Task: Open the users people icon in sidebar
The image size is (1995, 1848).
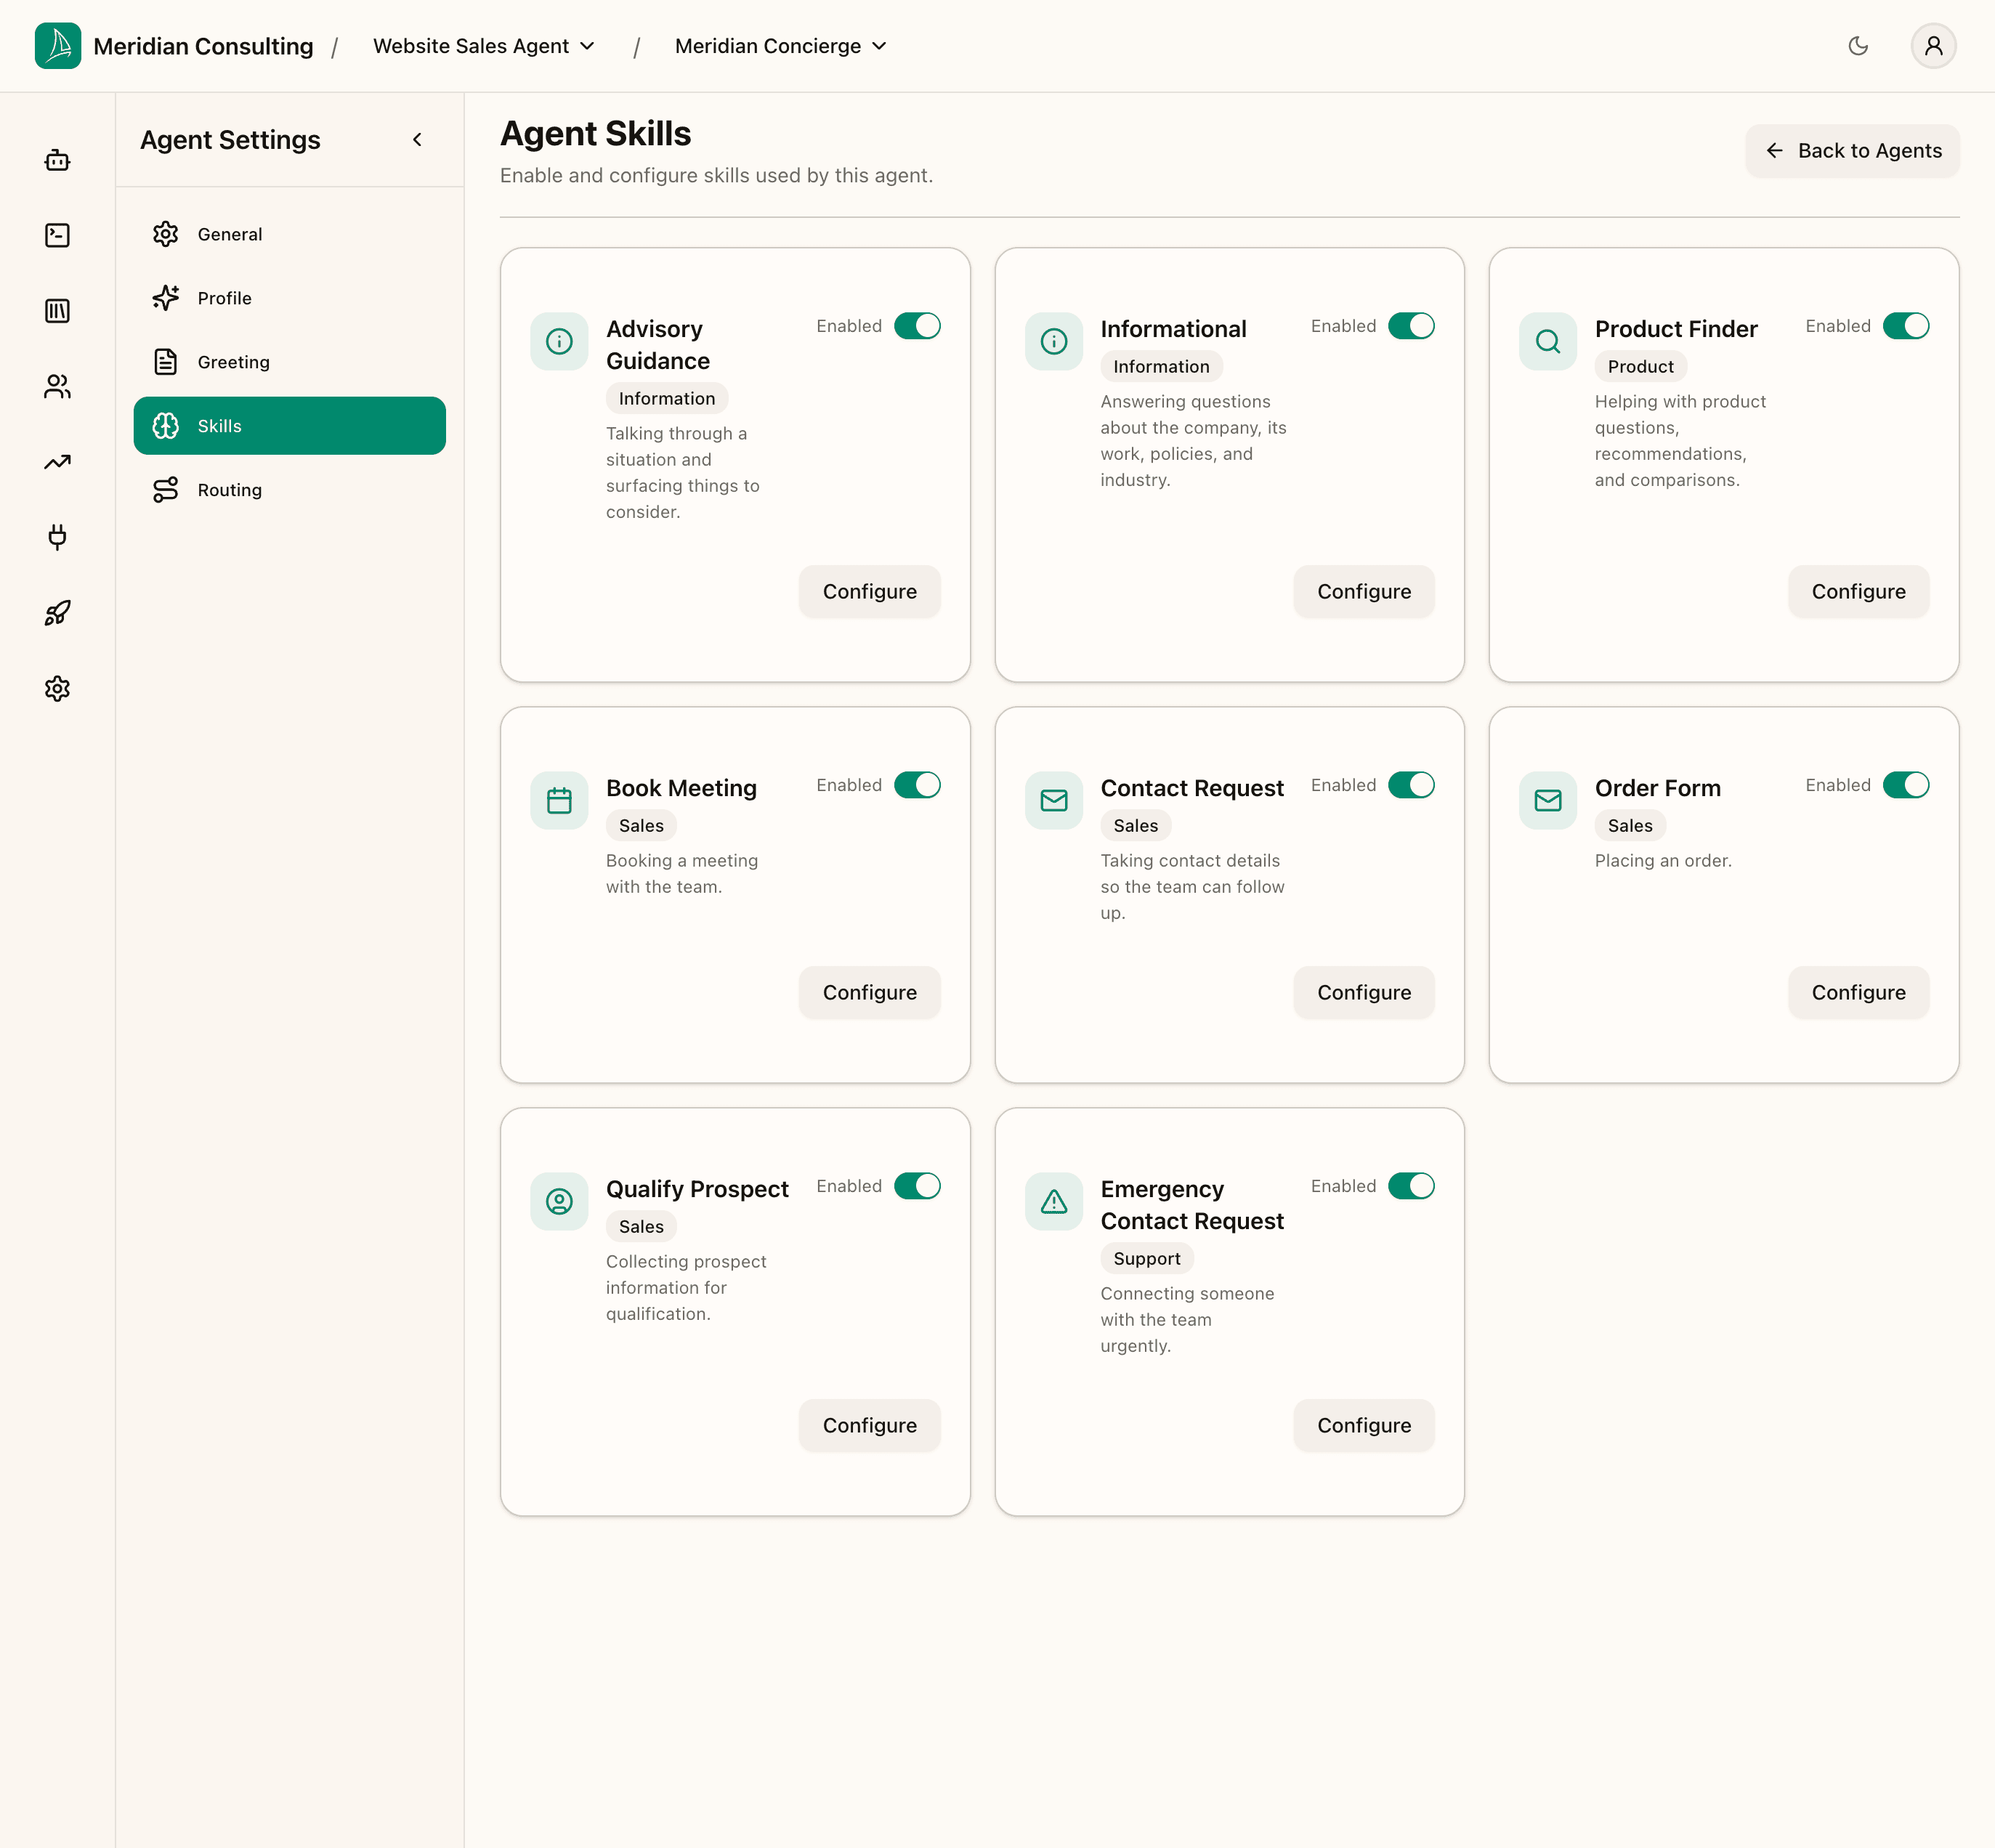Action: [x=58, y=386]
